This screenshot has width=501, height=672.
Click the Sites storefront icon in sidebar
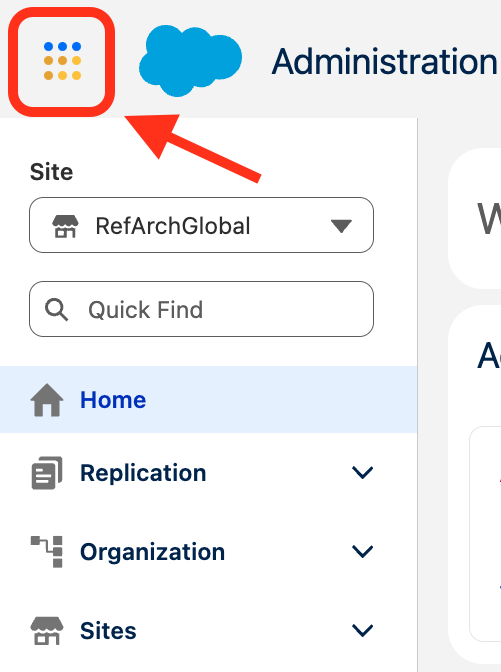pos(47,630)
